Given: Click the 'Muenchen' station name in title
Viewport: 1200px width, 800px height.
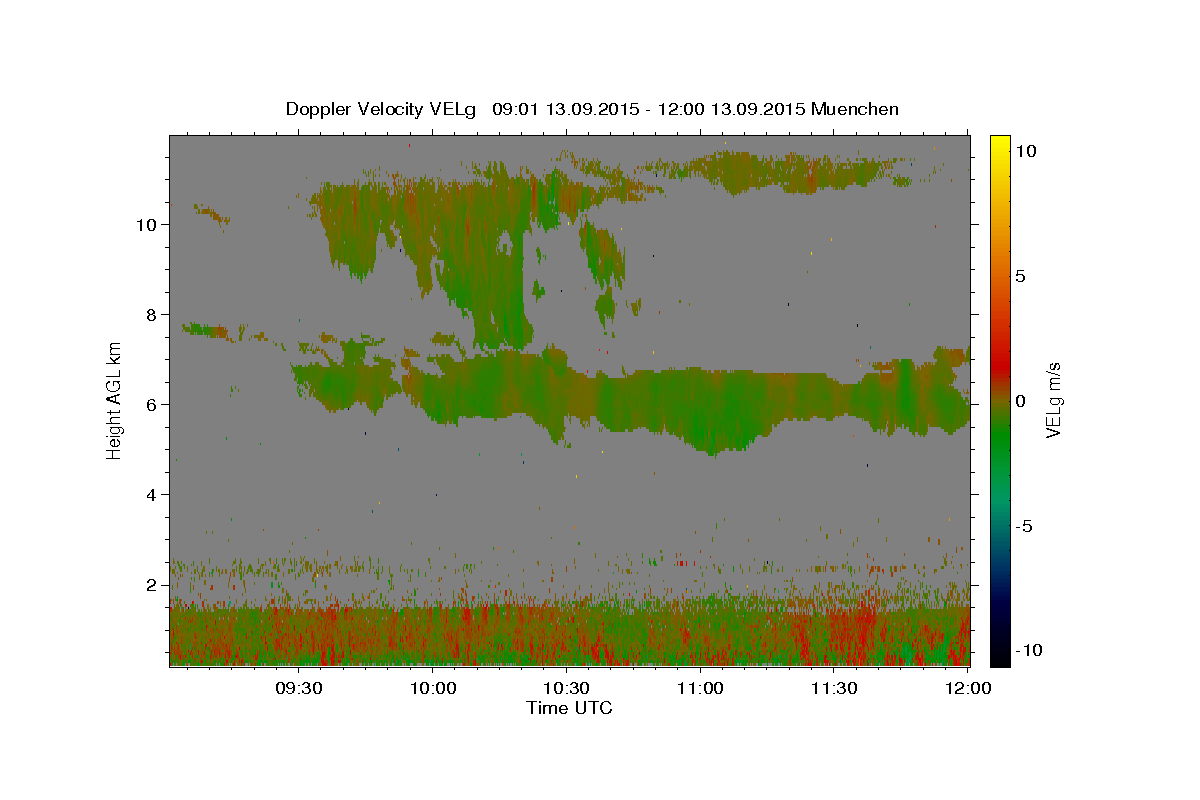Looking at the screenshot, I should pyautogui.click(x=855, y=109).
